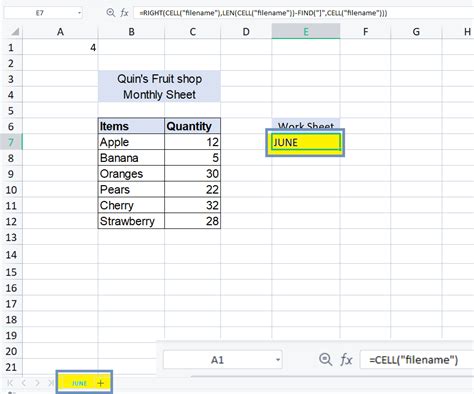Viewport: 474px width, 394px height.
Task: Click the quantity 22 cell for Pears
Action: tap(192, 189)
